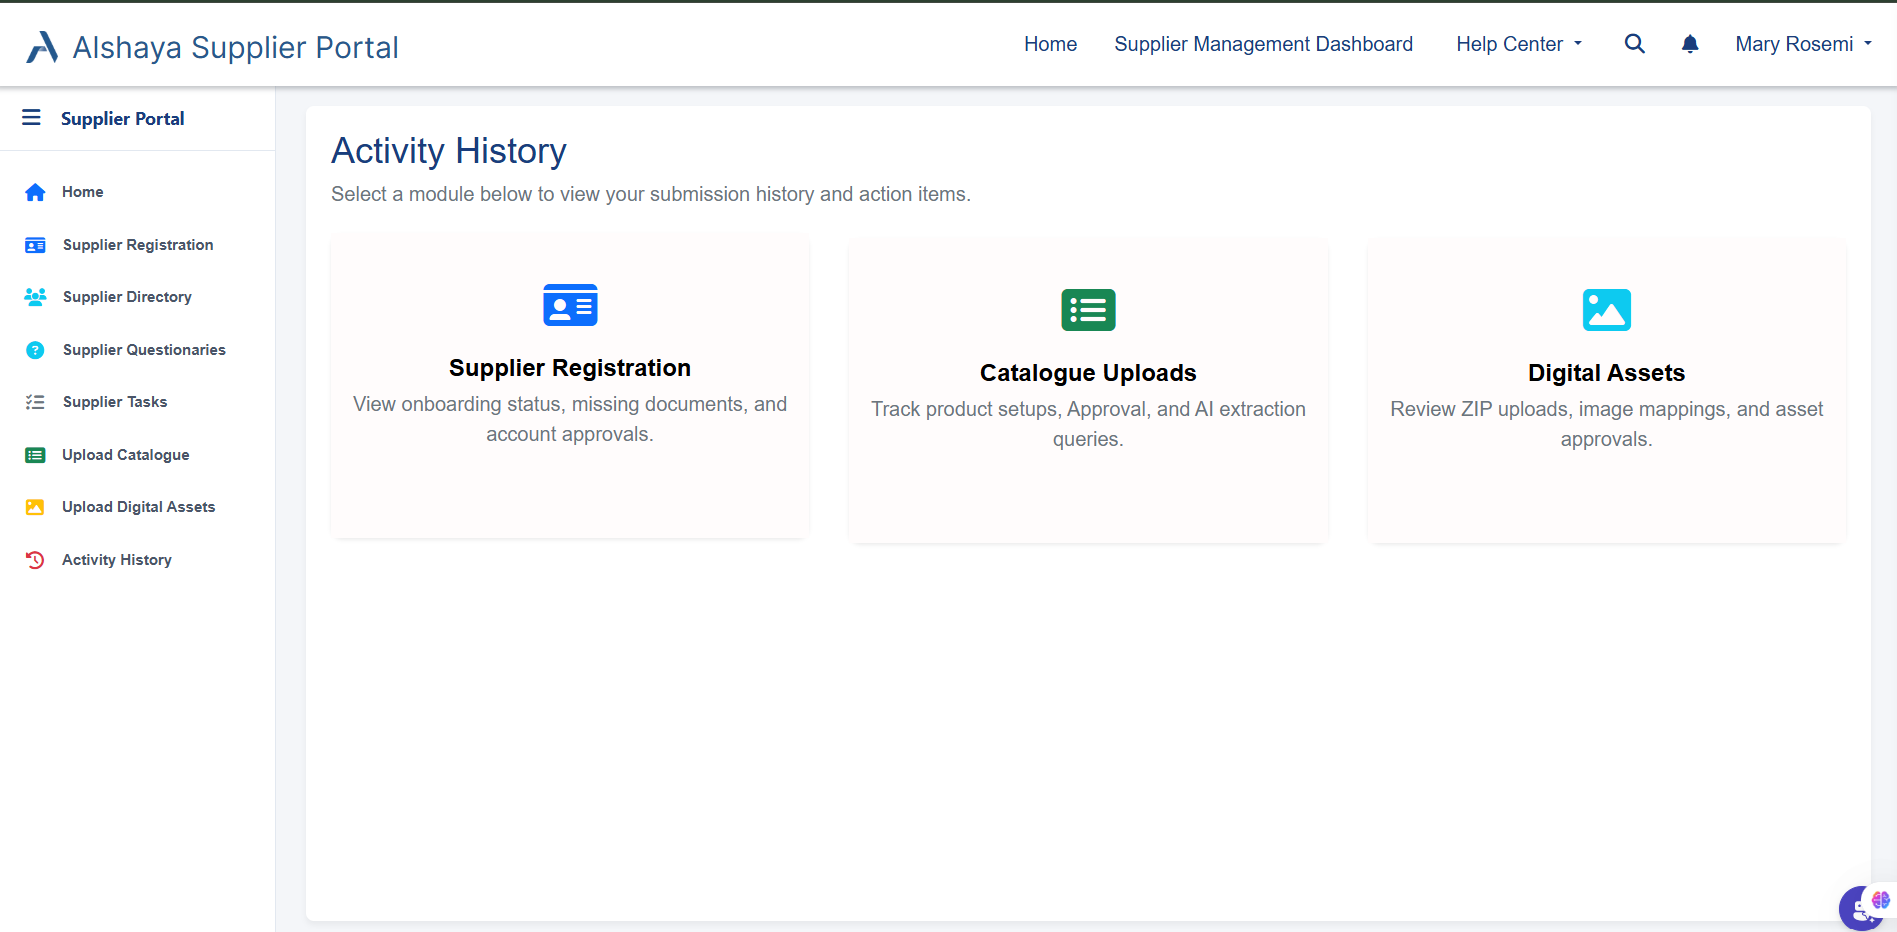Open Supplier Questionaries from sidebar

point(144,350)
